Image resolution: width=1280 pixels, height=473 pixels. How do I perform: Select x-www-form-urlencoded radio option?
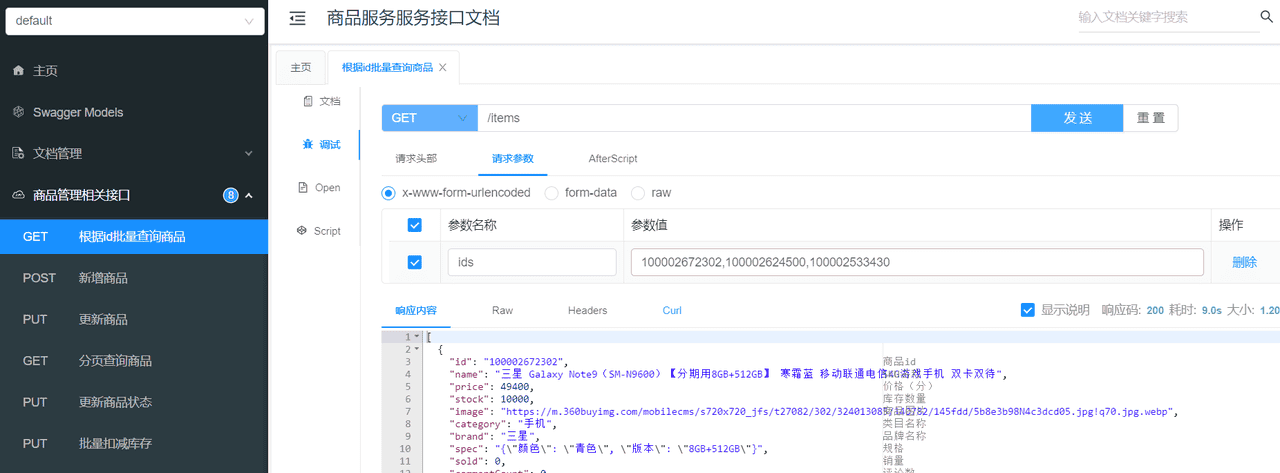(x=389, y=192)
